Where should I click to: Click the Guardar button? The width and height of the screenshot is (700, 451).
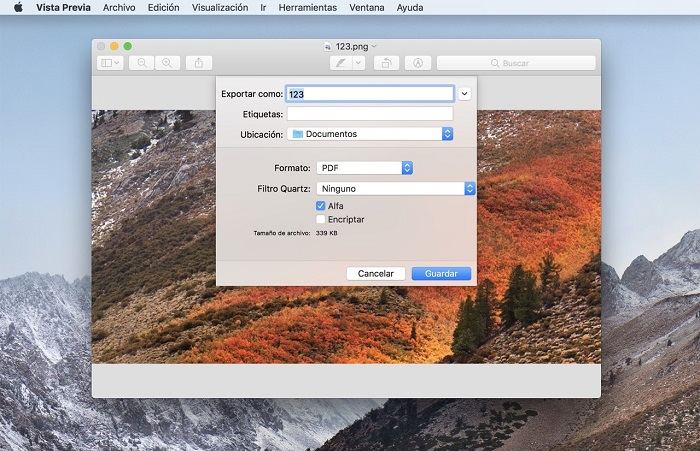441,273
